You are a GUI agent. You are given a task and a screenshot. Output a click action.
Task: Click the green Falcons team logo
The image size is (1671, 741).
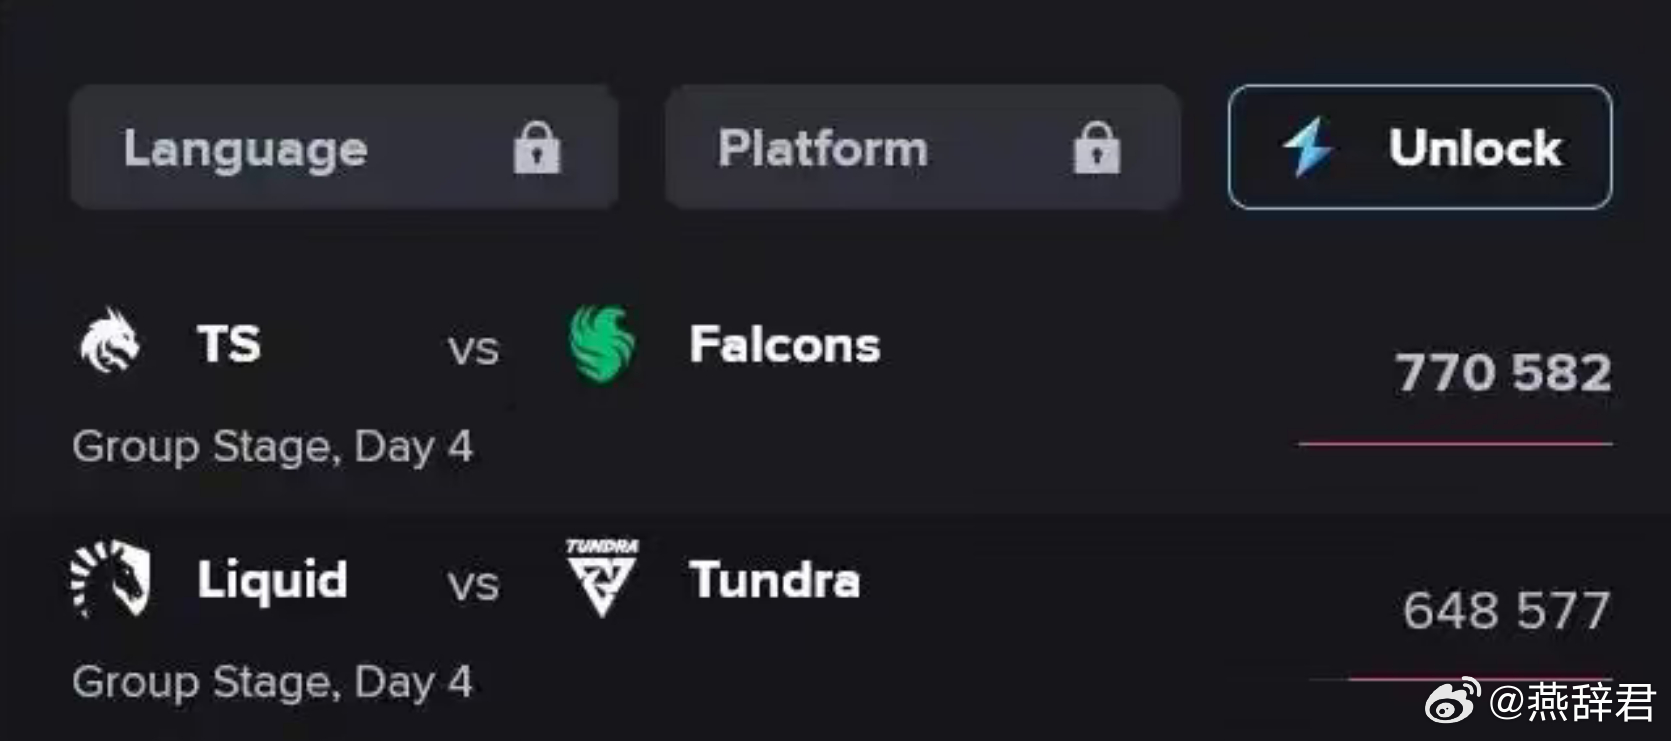pos(602,345)
